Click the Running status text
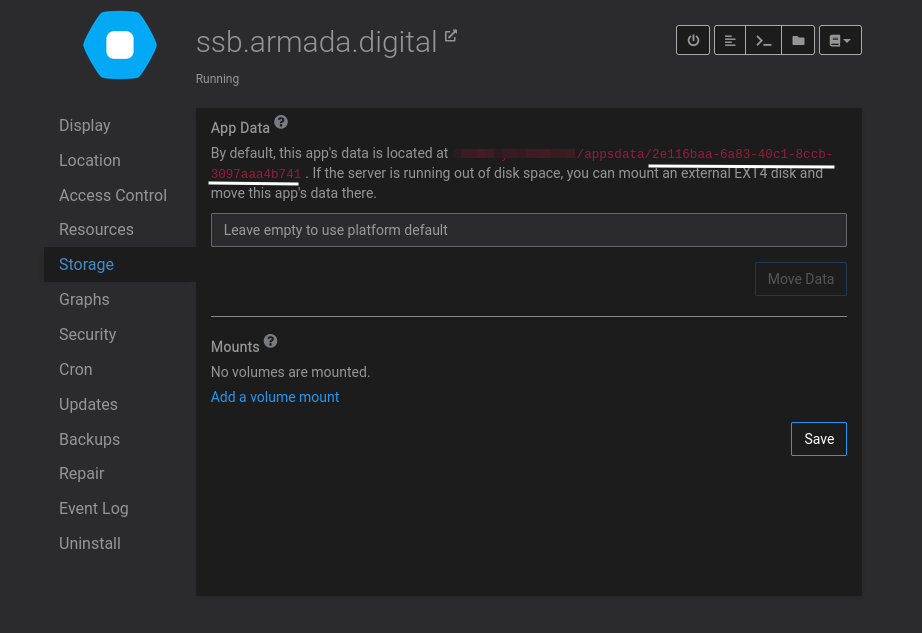Screen dimensions: 922x633 pyautogui.click(x=218, y=79)
